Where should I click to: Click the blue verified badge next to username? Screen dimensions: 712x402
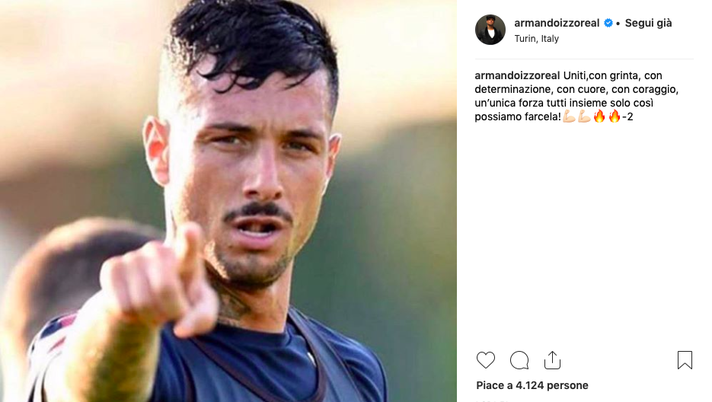[608, 23]
